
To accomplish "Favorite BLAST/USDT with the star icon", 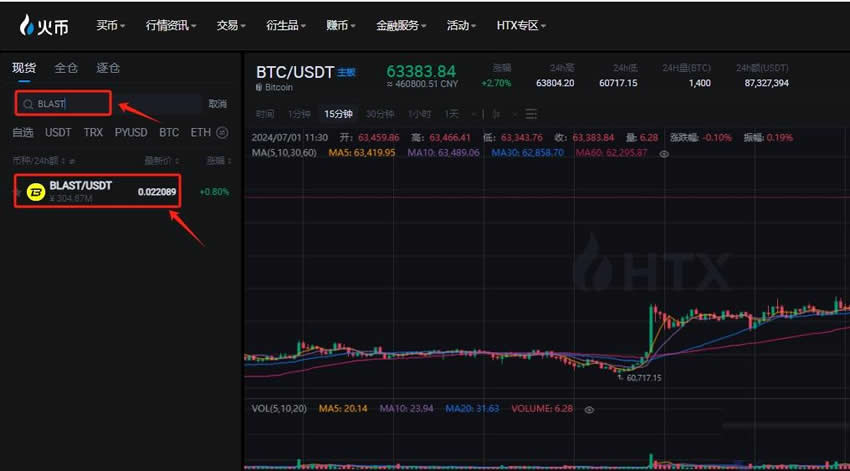I will click(17, 192).
